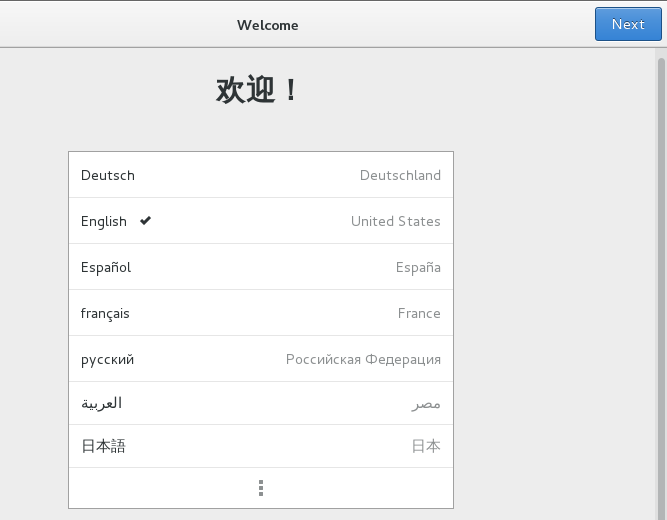Click the 日本 region label
Image resolution: width=667 pixels, height=520 pixels.
(x=426, y=446)
